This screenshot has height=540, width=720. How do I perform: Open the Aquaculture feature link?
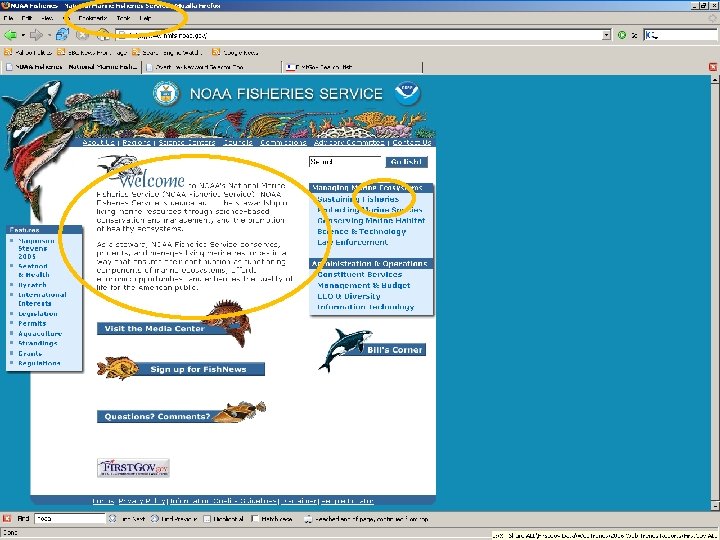click(40, 333)
